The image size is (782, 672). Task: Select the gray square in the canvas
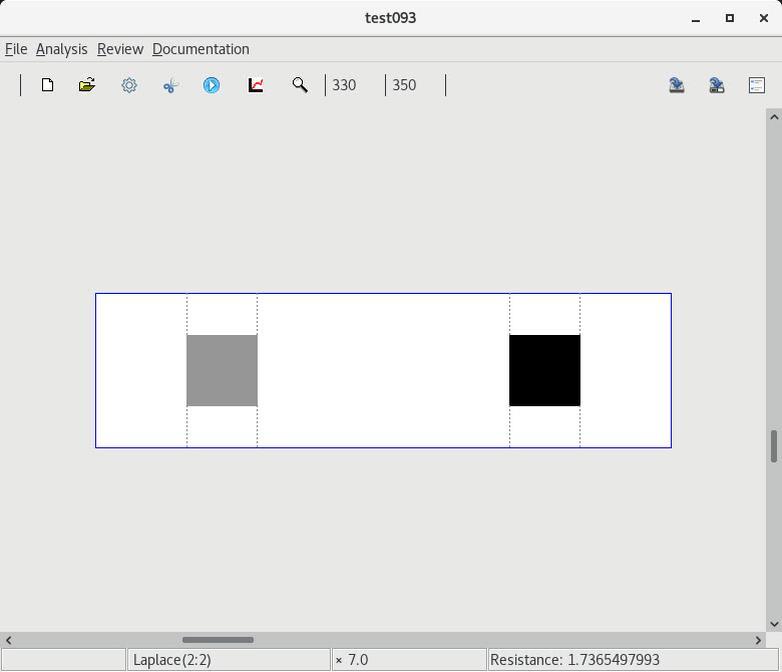[x=222, y=370]
